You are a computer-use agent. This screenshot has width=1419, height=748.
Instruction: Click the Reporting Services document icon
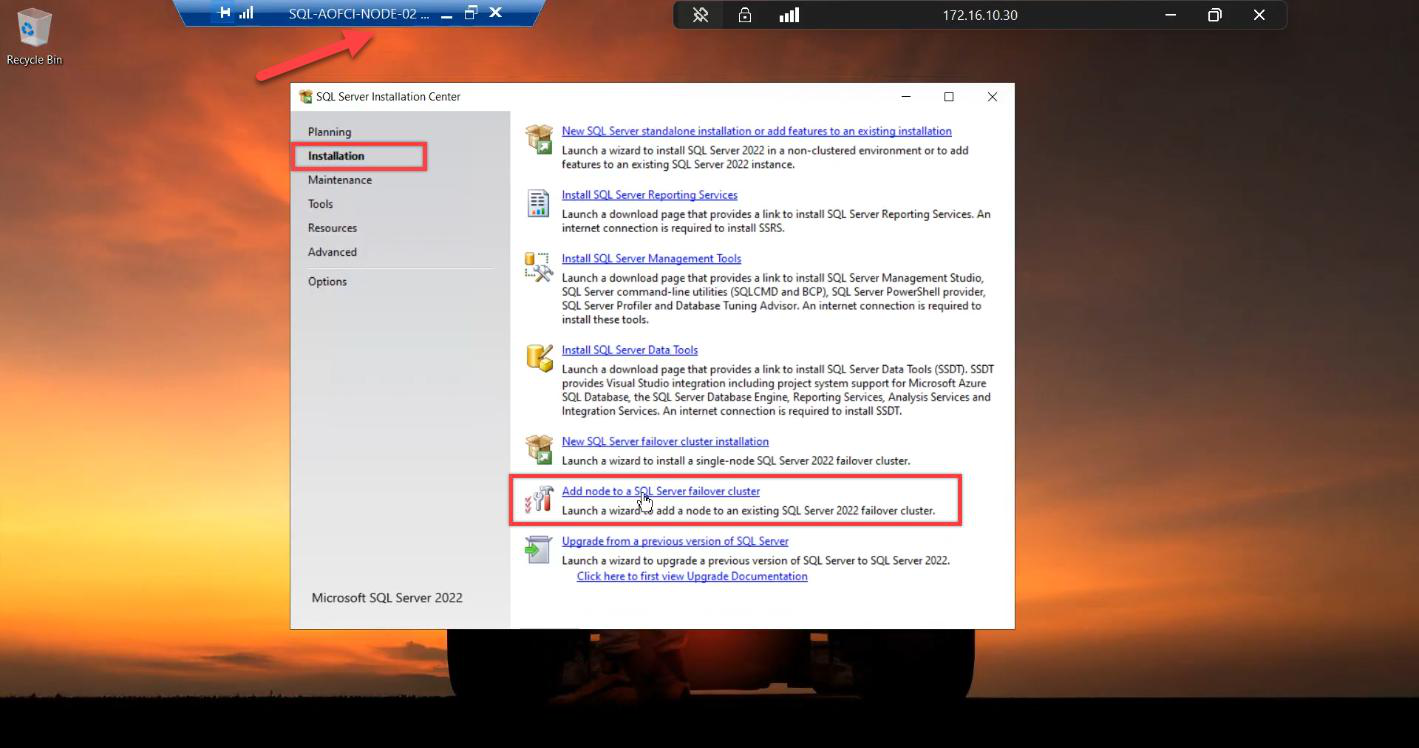click(539, 203)
